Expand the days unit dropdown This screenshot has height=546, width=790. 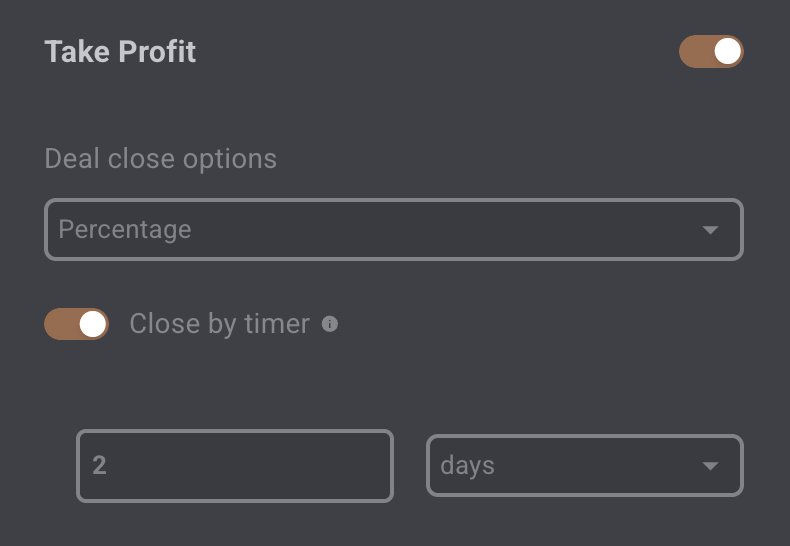[585, 465]
